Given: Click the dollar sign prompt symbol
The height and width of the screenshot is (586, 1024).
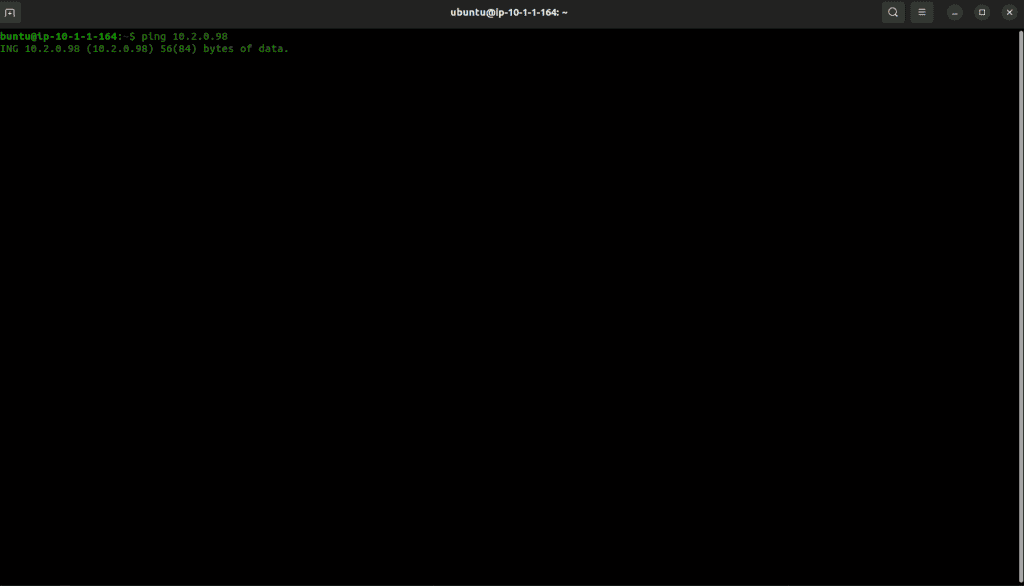Looking at the screenshot, I should point(132,36).
